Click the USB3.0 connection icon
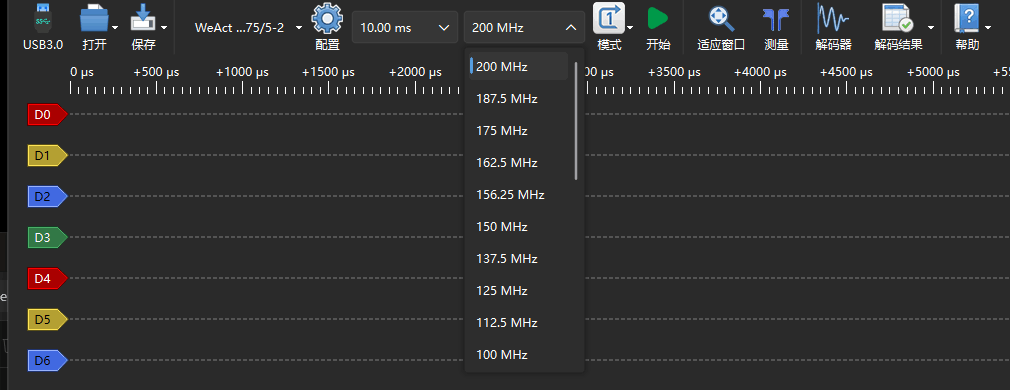This screenshot has width=1010, height=390. [43, 17]
